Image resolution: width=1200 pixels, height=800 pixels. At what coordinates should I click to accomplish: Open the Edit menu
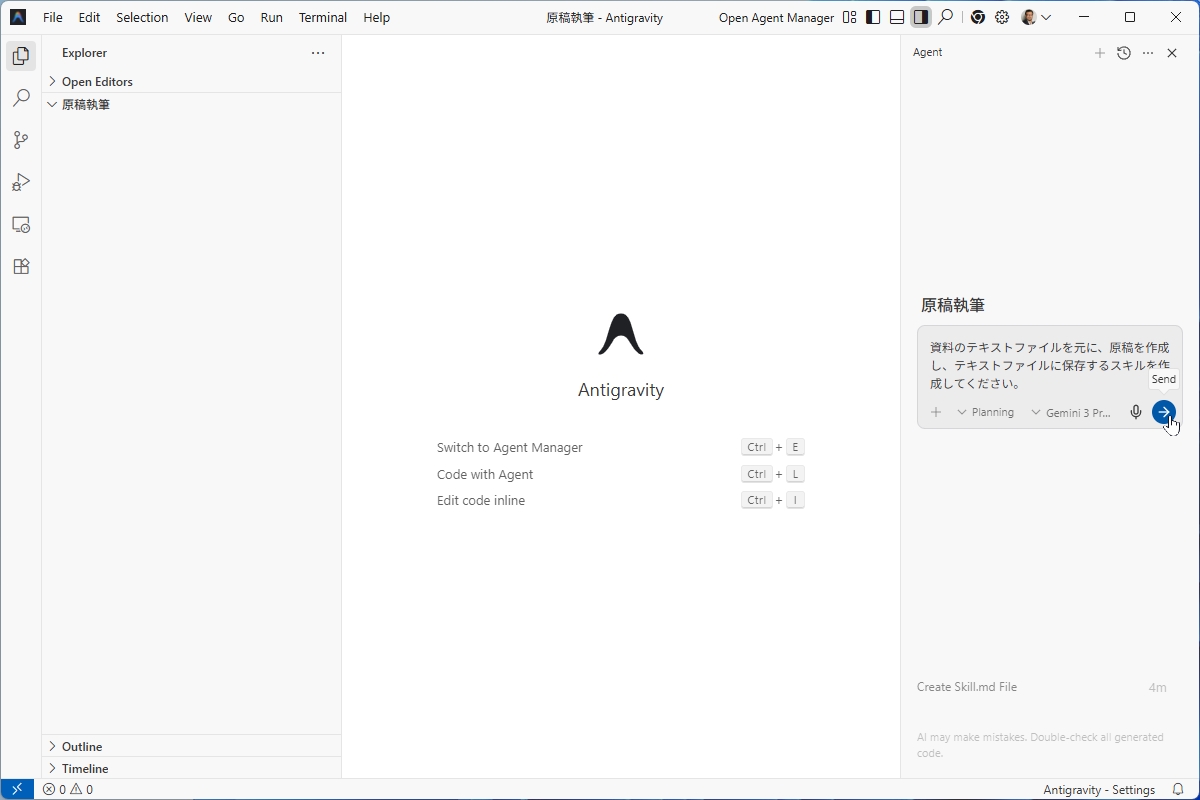click(89, 17)
